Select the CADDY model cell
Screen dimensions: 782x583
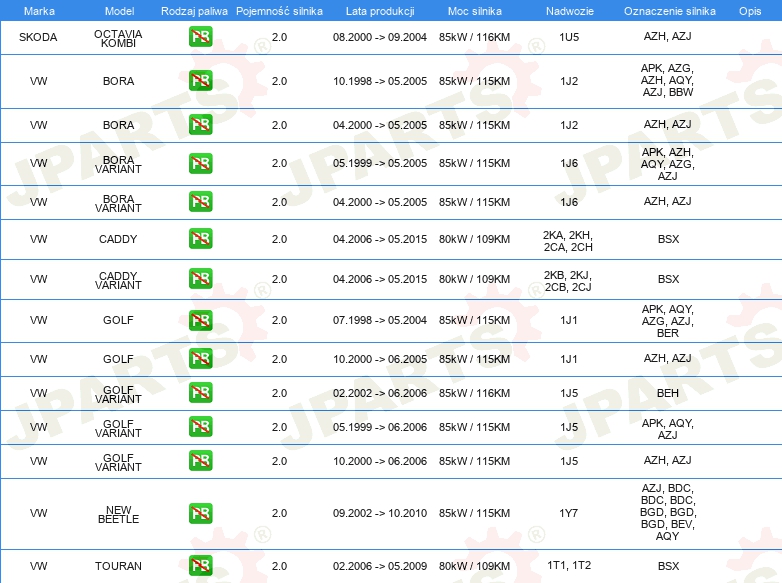[118, 239]
